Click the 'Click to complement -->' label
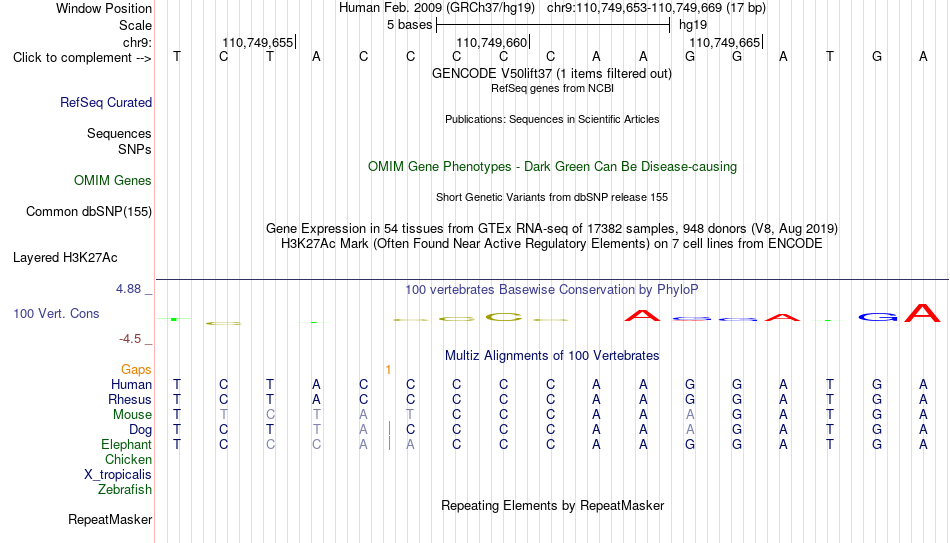 coord(82,58)
